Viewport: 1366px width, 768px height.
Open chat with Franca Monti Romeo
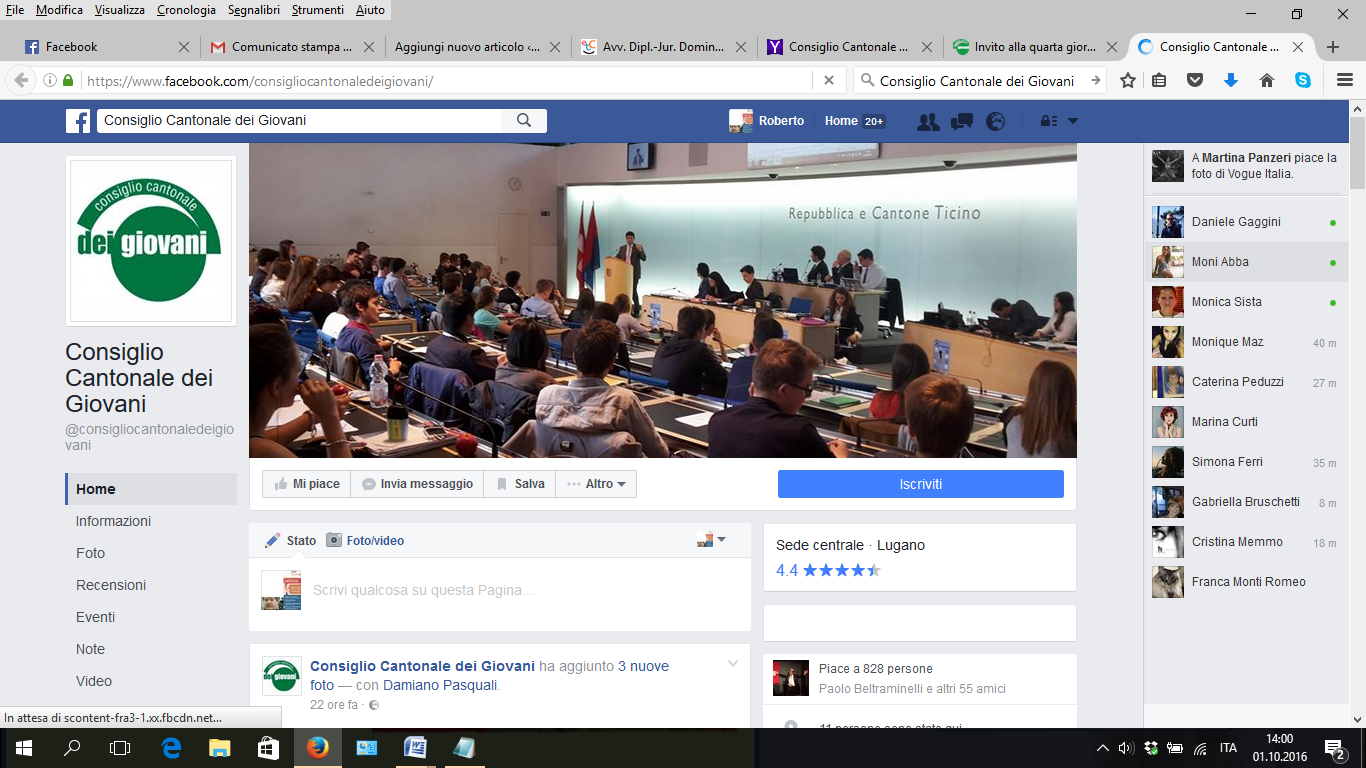pos(1245,582)
